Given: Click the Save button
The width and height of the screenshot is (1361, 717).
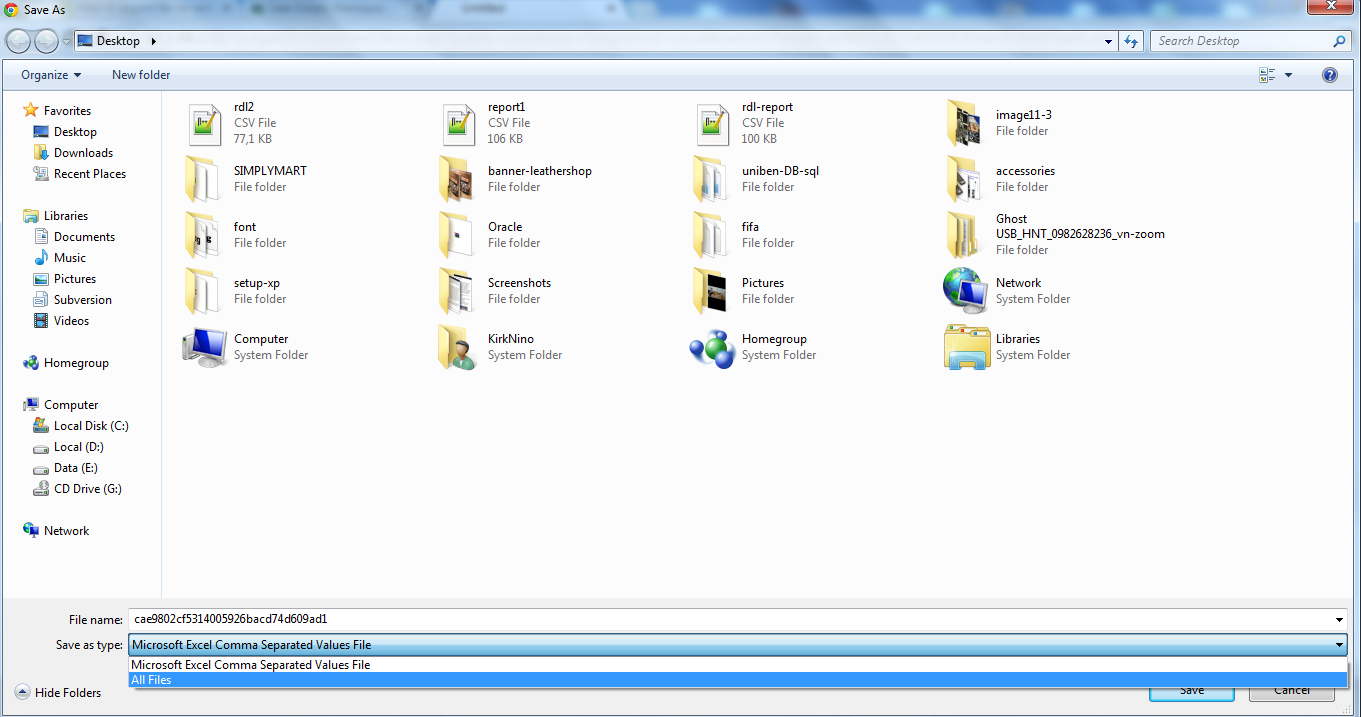Looking at the screenshot, I should pyautogui.click(x=1192, y=690).
